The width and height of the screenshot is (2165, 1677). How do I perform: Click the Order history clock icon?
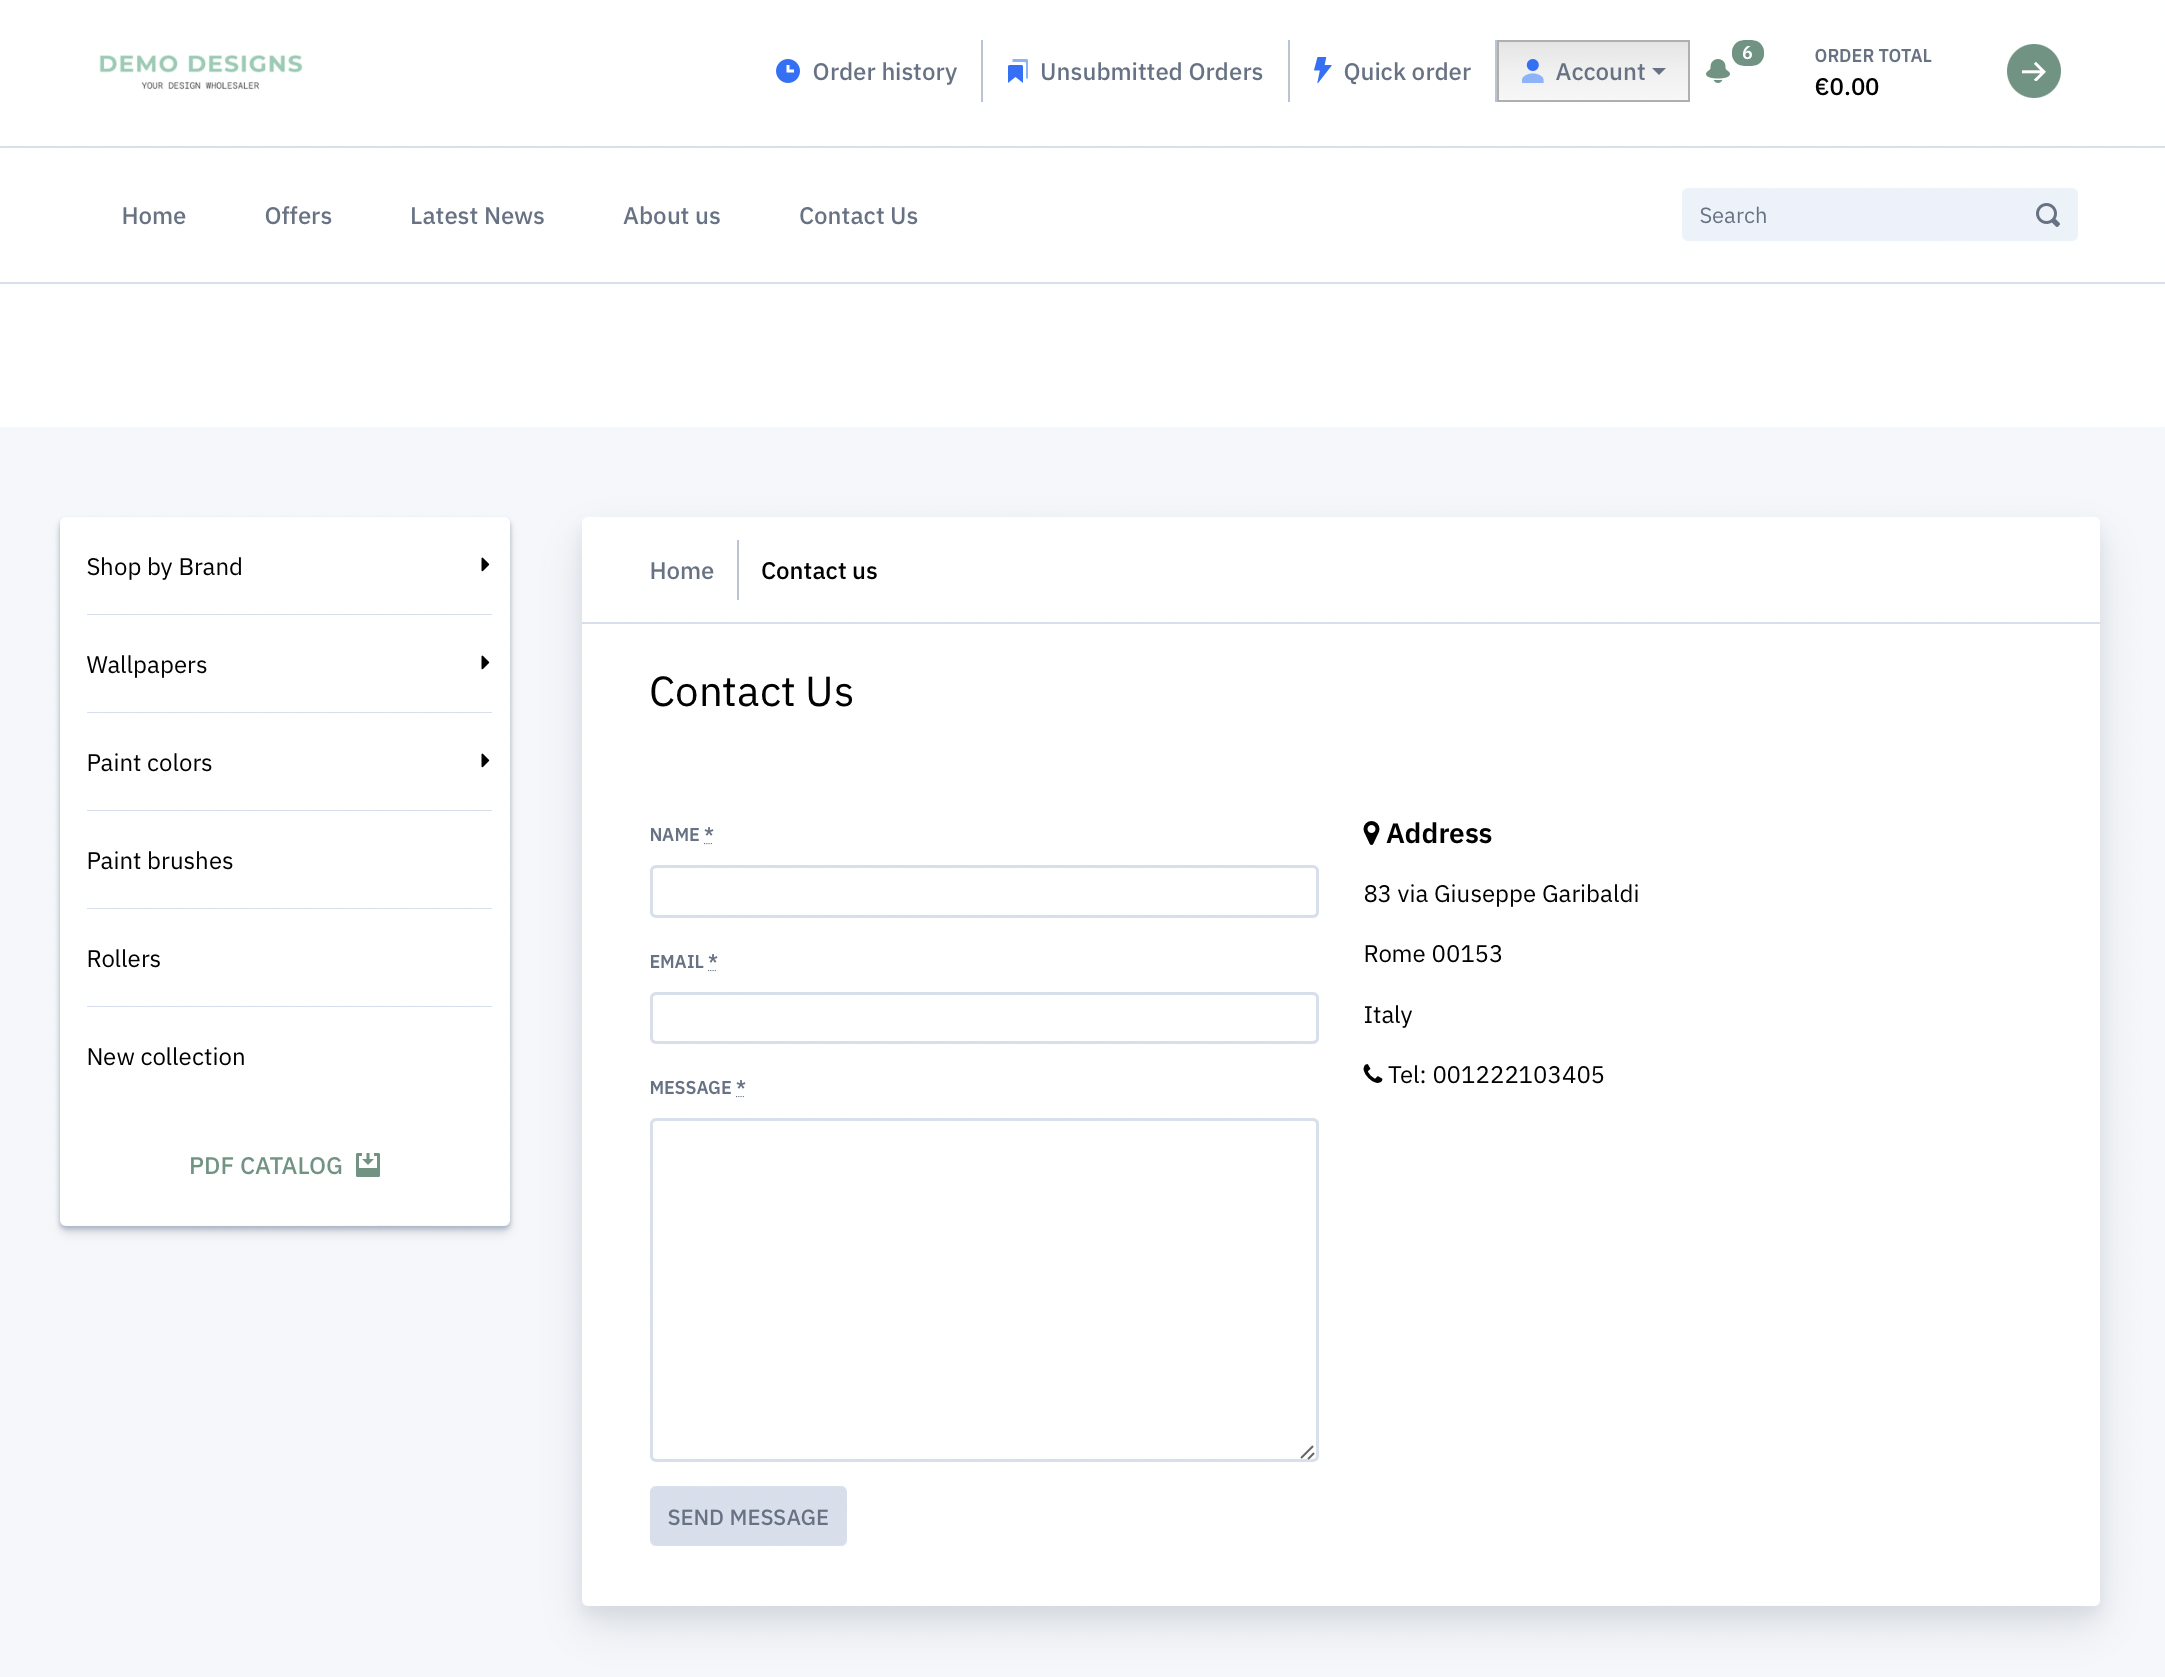coord(787,71)
